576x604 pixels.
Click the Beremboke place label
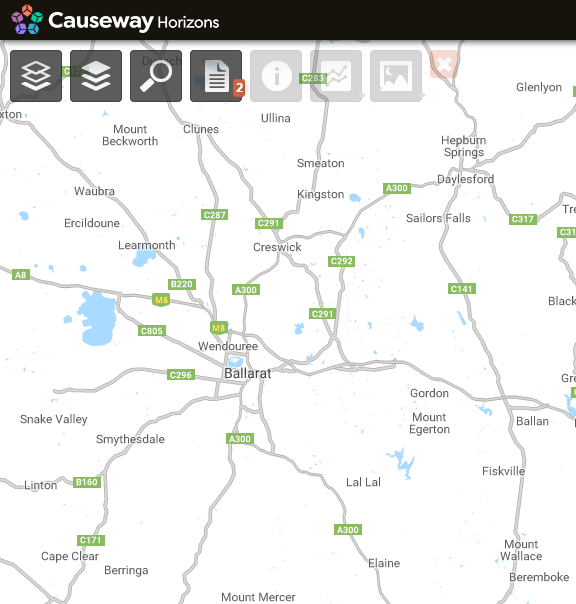[x=539, y=577]
